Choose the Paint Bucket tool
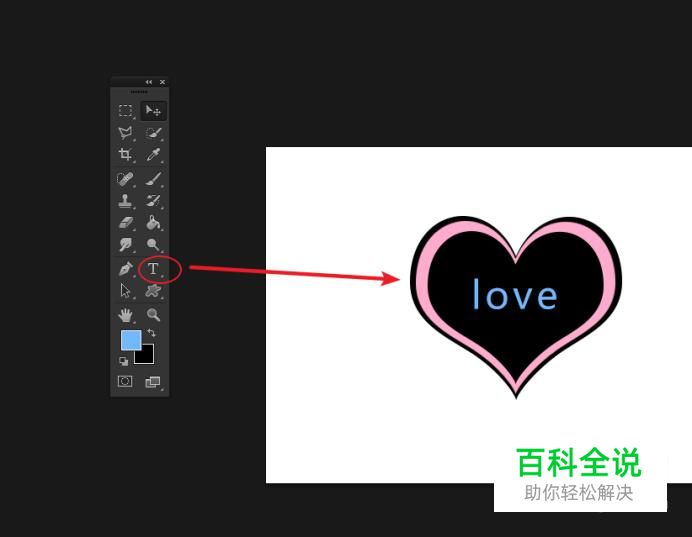The width and height of the screenshot is (692, 537). click(x=154, y=222)
